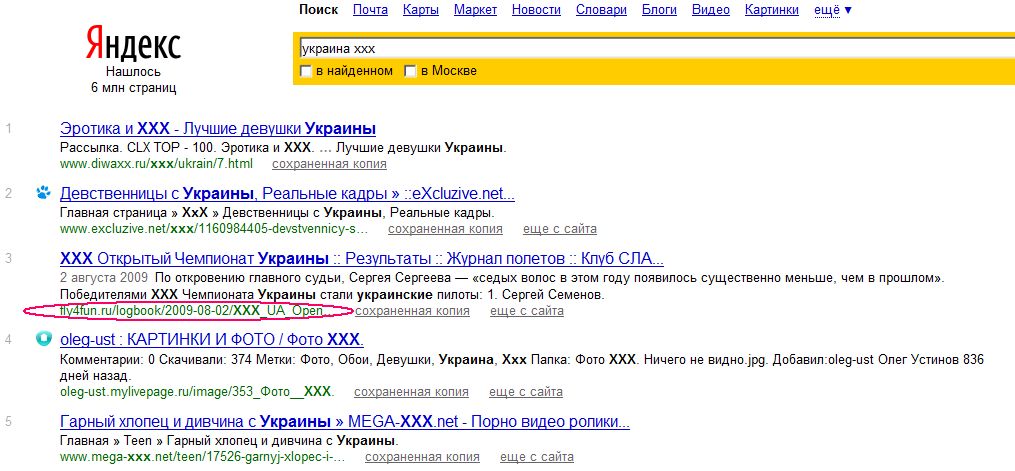
Task: Click the teal circle icon beside result 4
Action: [x=43, y=338]
